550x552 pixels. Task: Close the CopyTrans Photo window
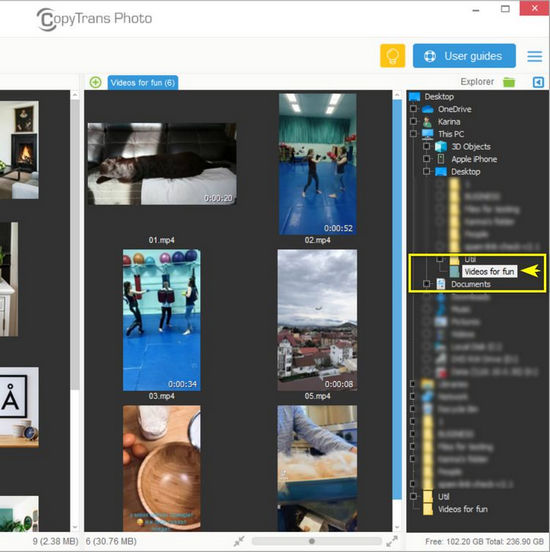535,8
